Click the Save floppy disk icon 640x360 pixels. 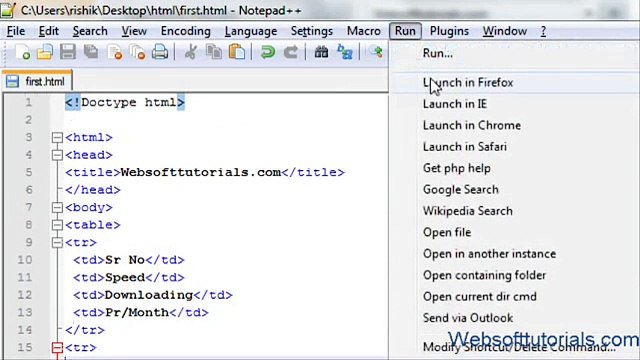tap(68, 52)
